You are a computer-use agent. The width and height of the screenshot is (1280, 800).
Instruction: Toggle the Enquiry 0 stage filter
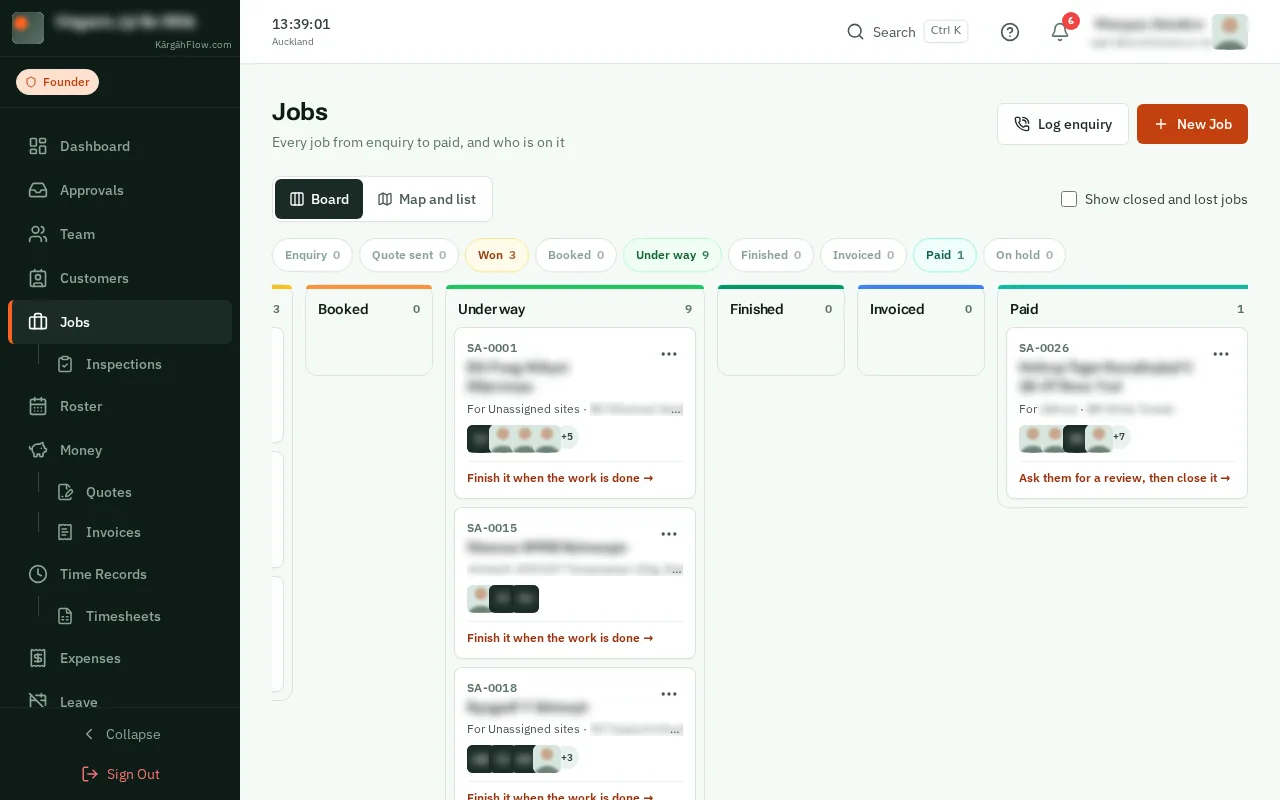click(x=312, y=255)
